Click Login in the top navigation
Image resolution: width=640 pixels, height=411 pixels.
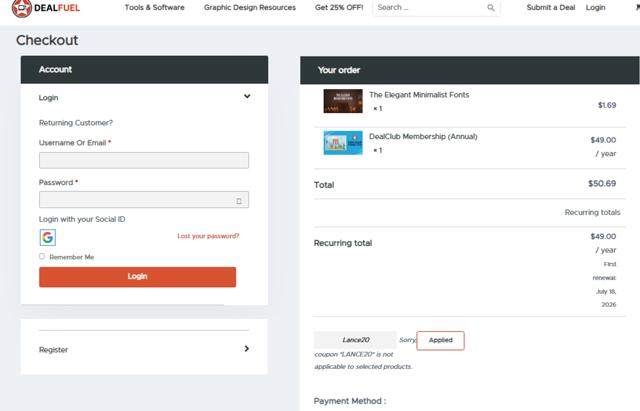point(596,7)
